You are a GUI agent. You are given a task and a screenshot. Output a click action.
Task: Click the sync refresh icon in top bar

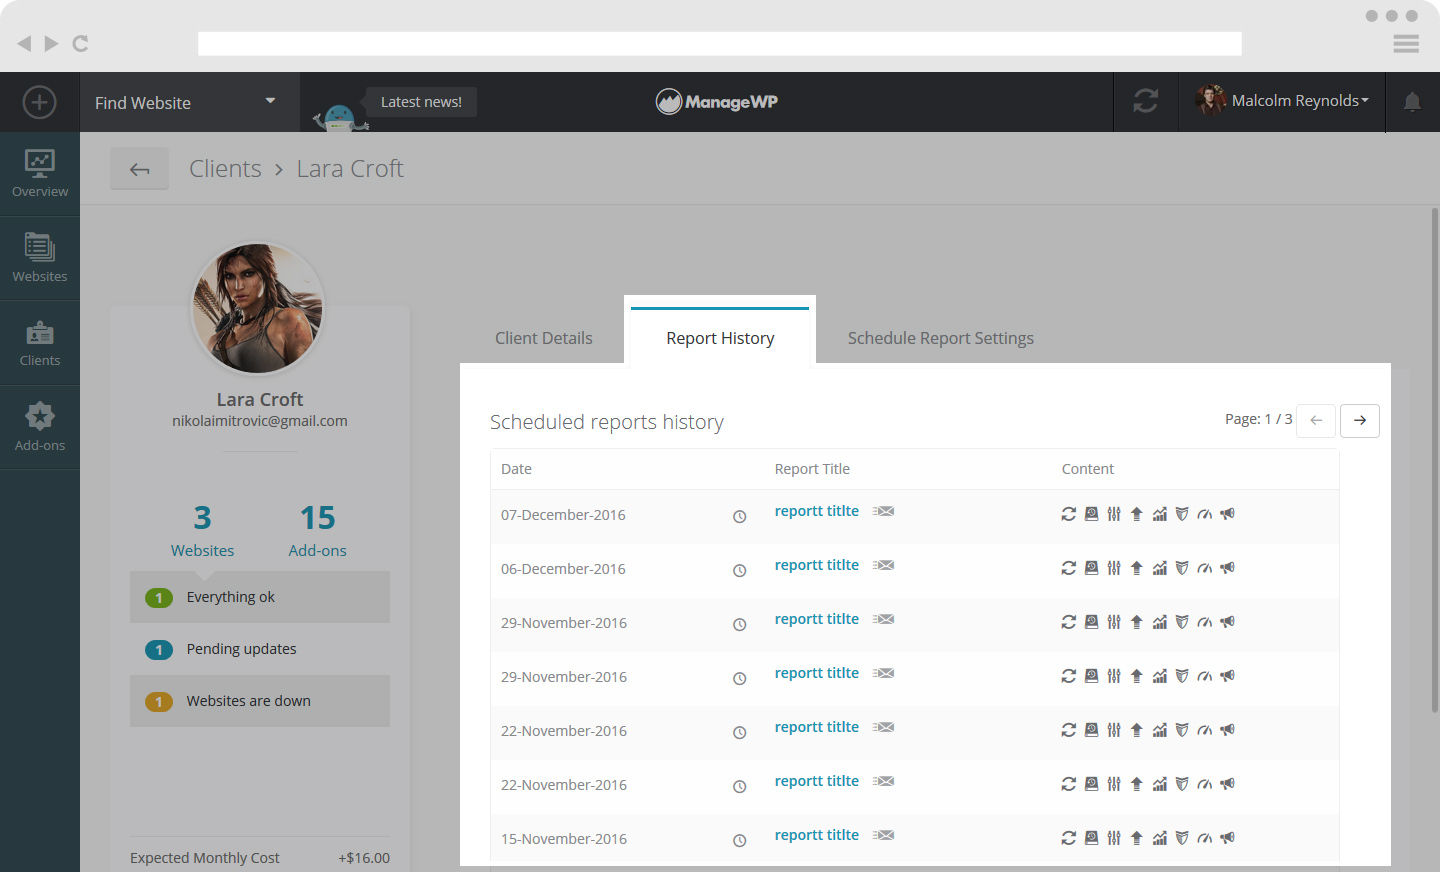coord(1146,101)
